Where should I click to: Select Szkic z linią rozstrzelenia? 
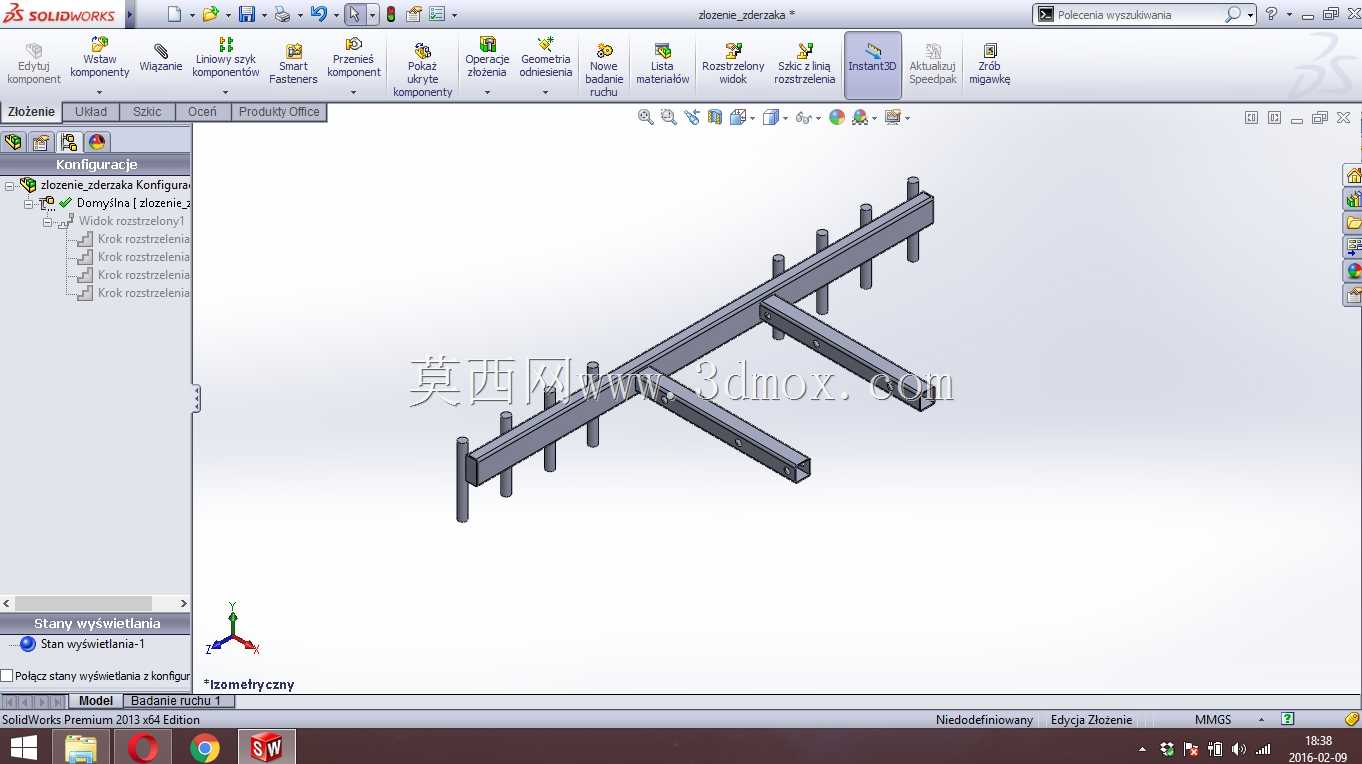point(804,64)
